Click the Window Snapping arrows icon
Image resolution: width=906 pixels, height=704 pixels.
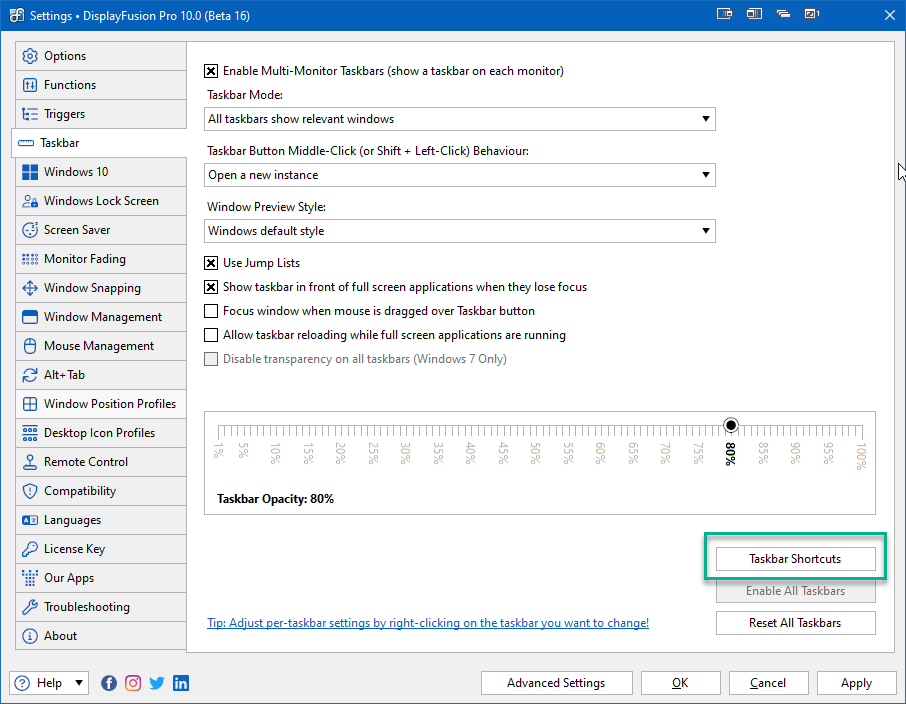29,288
